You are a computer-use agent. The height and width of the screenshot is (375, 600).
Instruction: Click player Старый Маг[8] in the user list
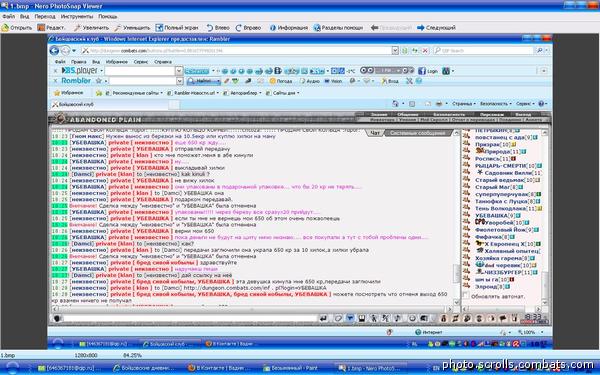(496, 187)
